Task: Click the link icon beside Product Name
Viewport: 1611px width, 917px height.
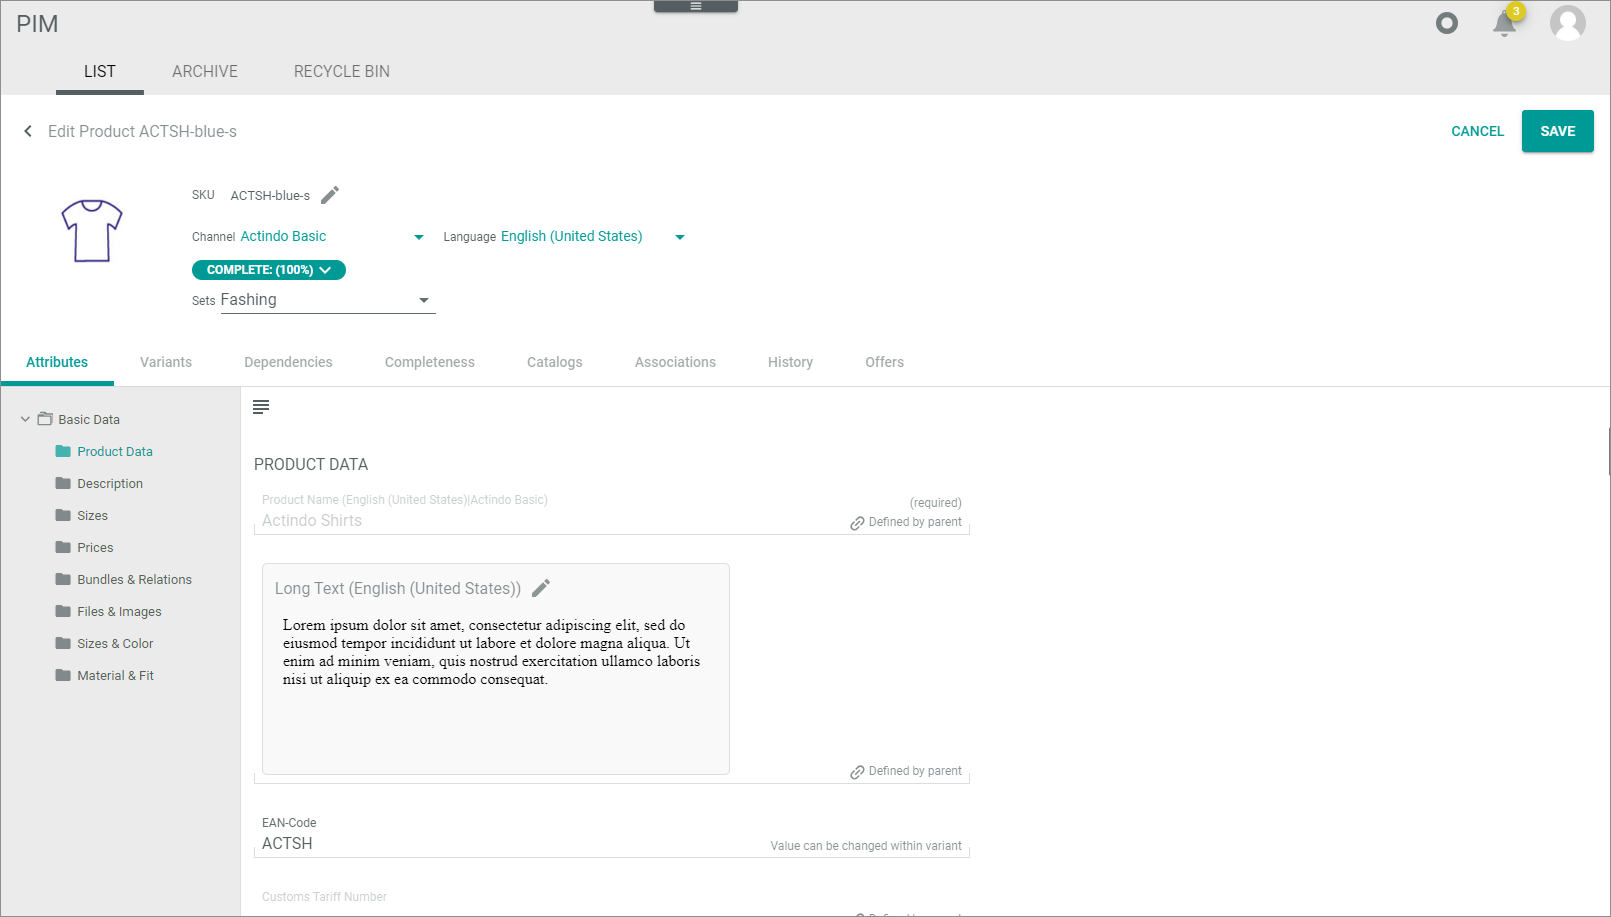Action: 857,523
